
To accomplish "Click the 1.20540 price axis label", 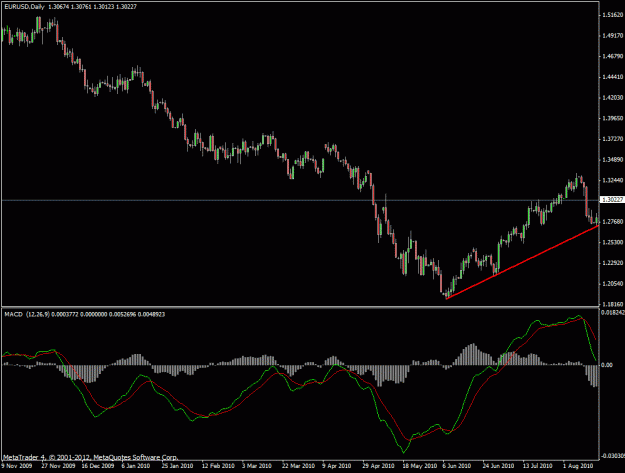I will click(x=613, y=284).
